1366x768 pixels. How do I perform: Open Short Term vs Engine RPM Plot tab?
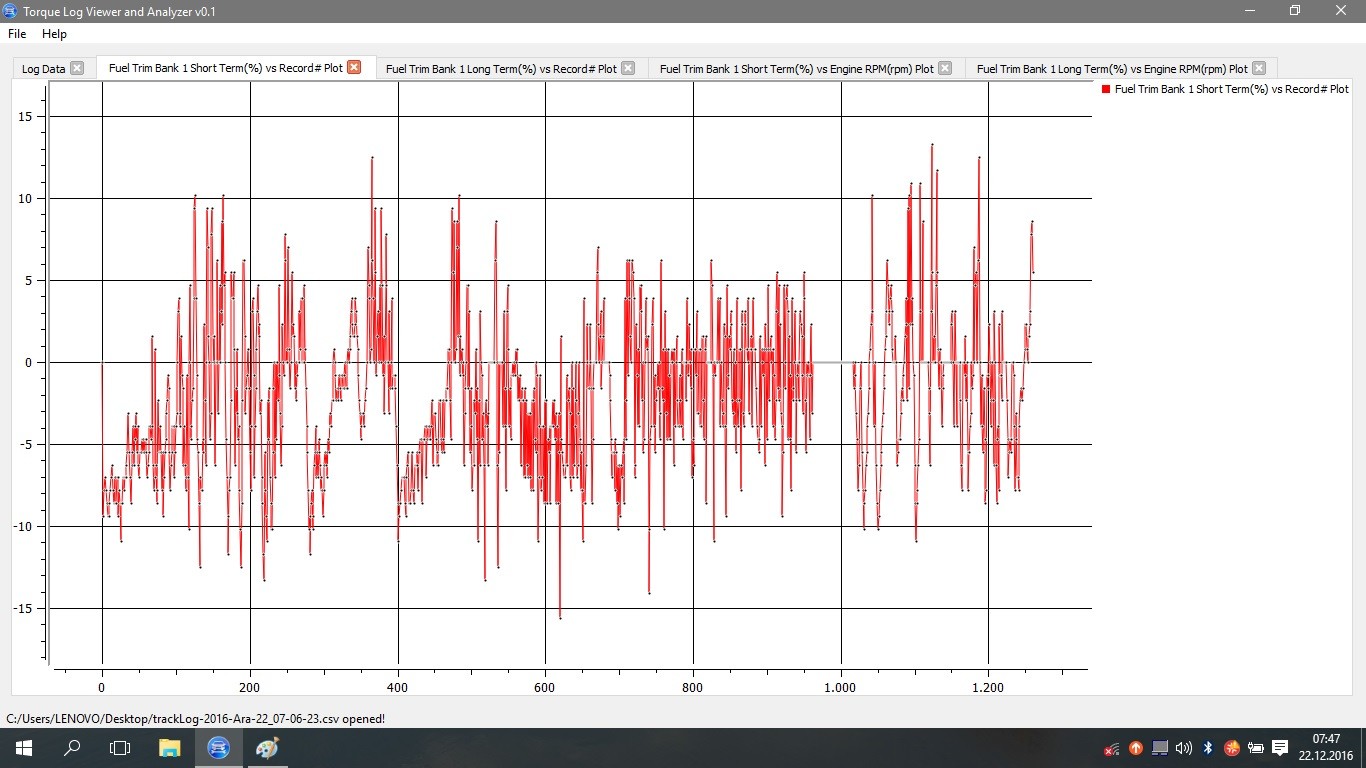[796, 69]
